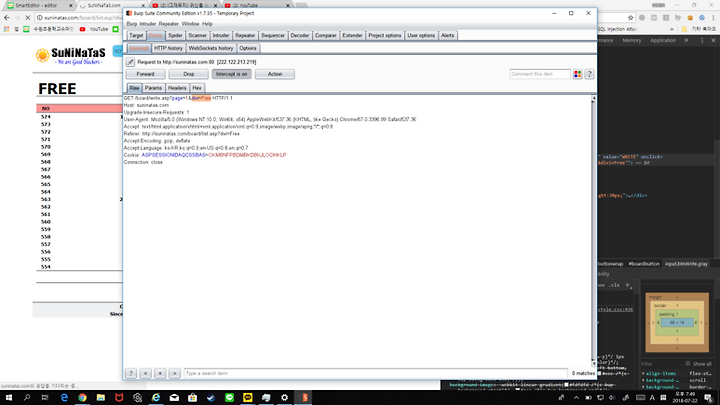Open Windows taskbar search
Viewport: 720px width, 405px height.
[27, 398]
